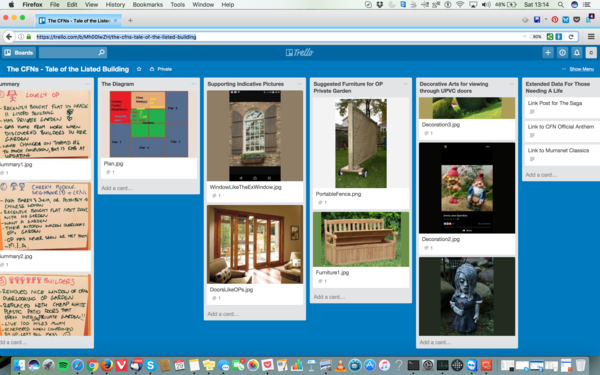Open Google Chrome from the dock
Screen dimensions: 600x375
(x=92, y=365)
